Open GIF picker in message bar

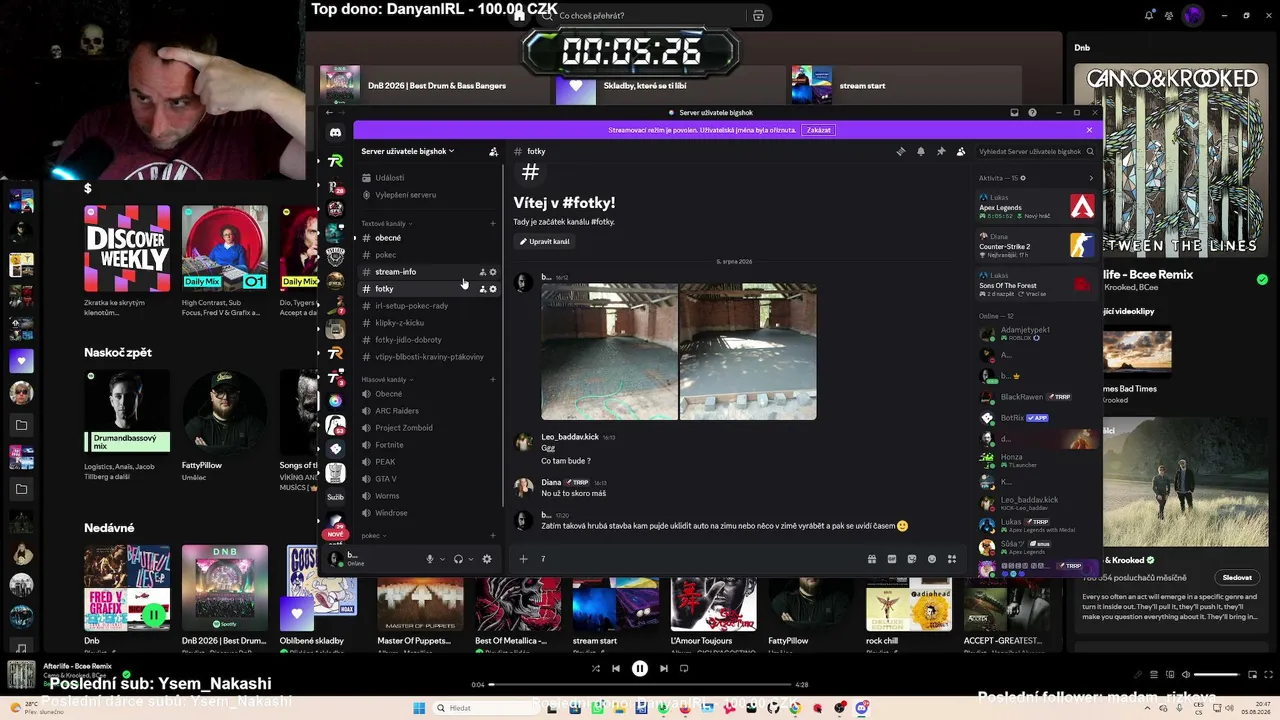click(892, 559)
